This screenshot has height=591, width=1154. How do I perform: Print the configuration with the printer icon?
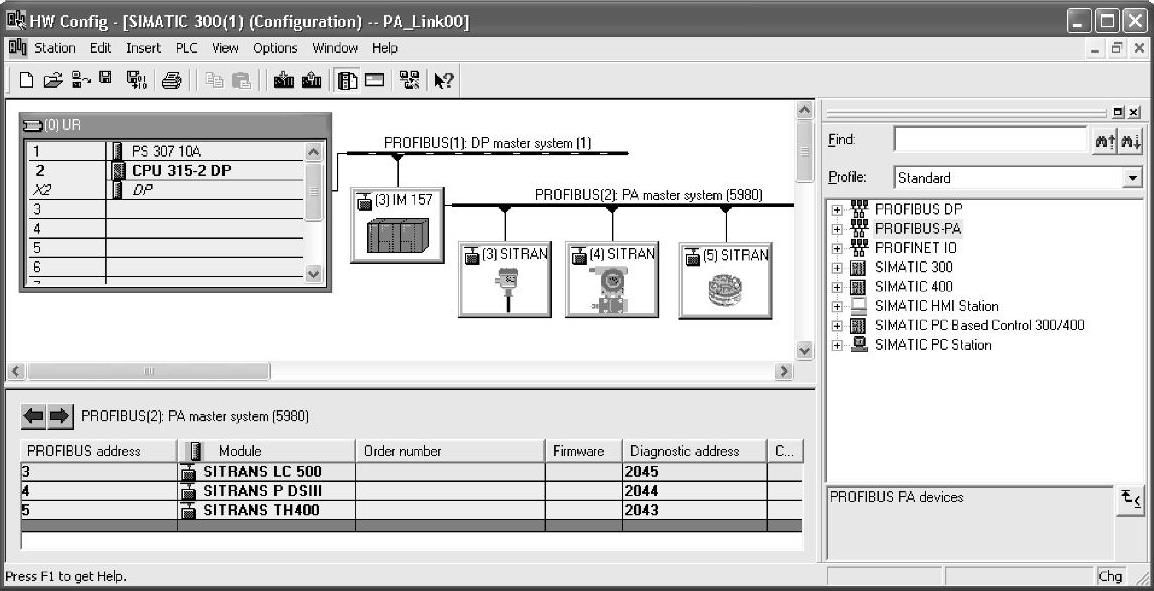coord(171,81)
